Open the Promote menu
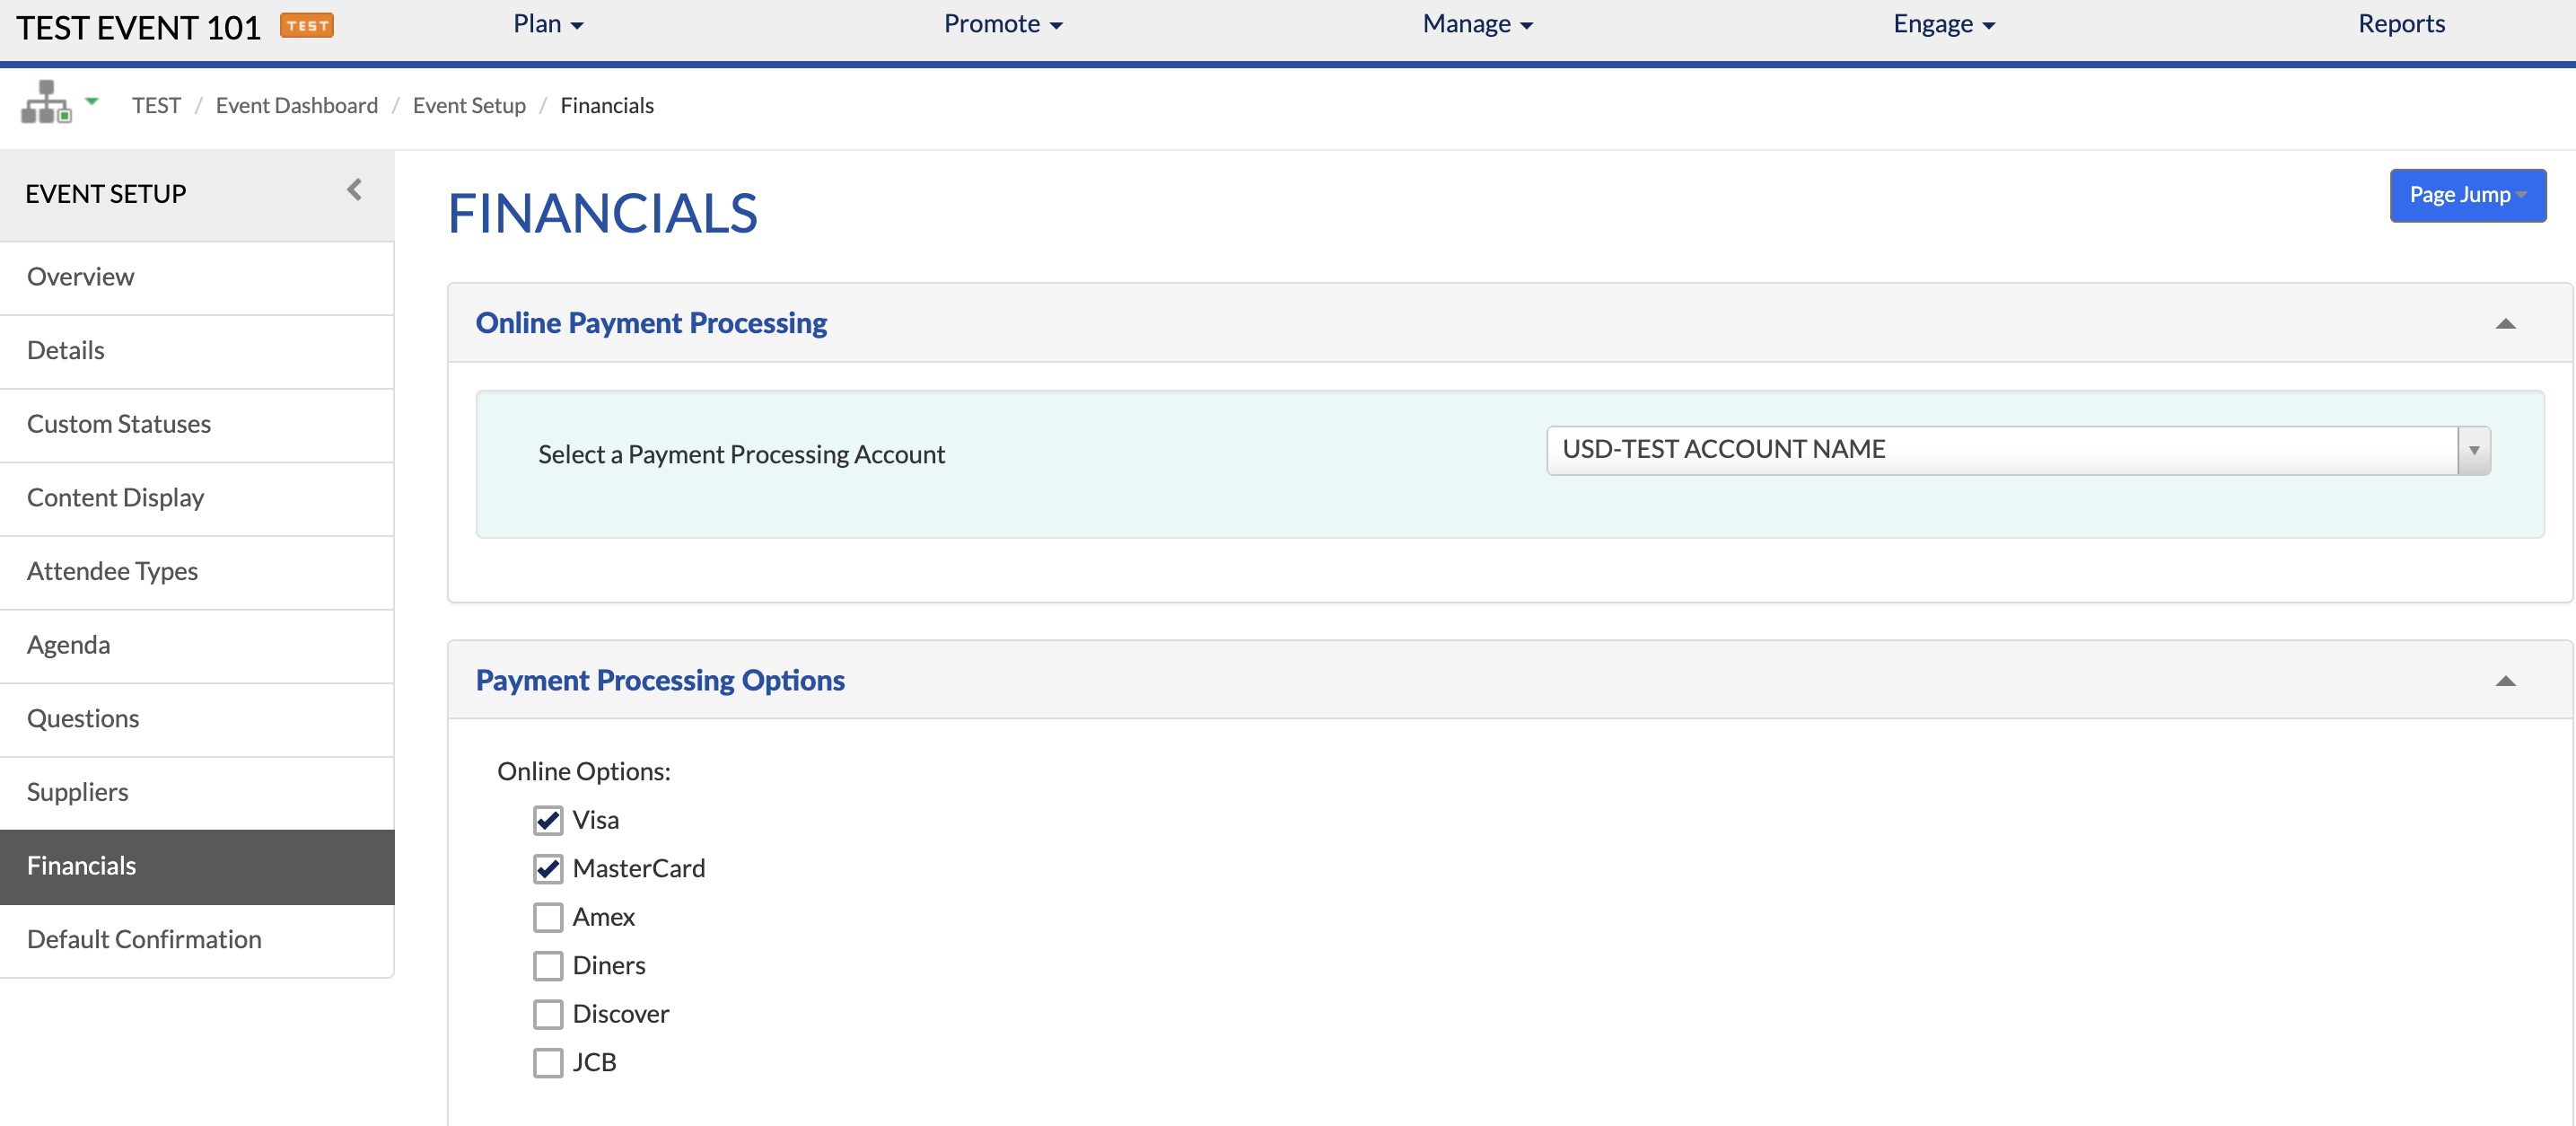 coord(1003,24)
